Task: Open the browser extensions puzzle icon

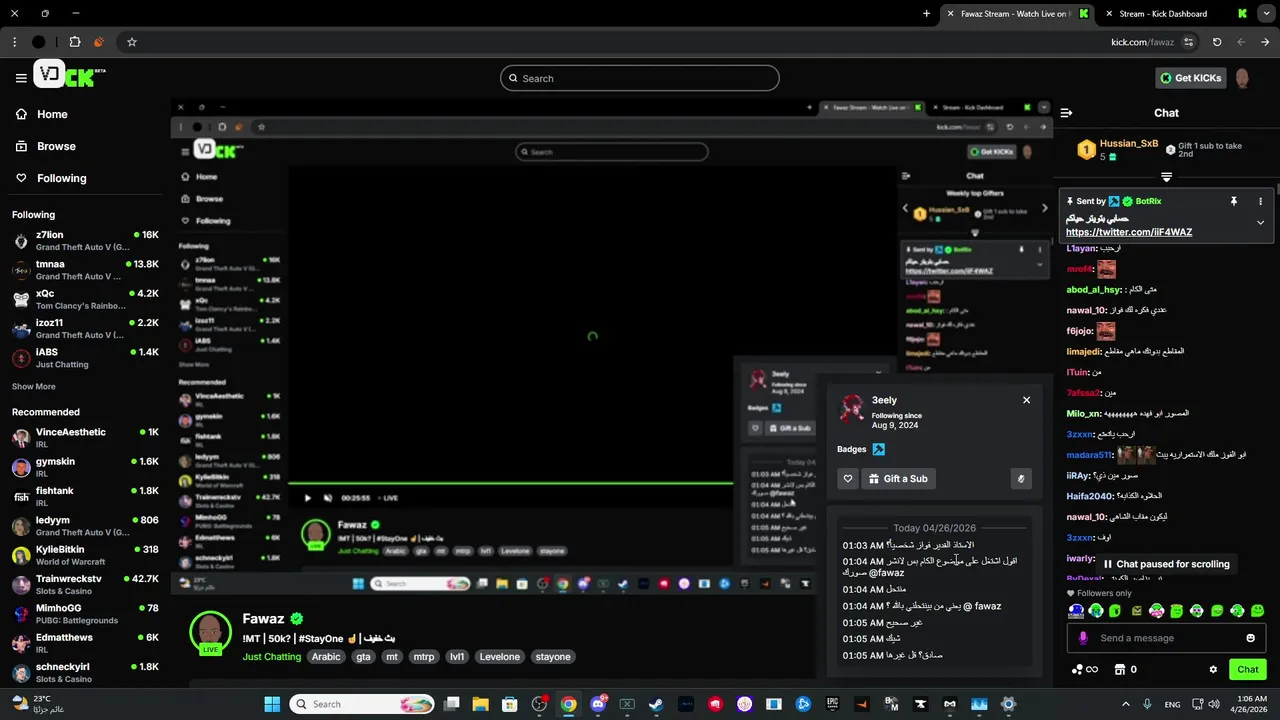Action: click(x=75, y=42)
